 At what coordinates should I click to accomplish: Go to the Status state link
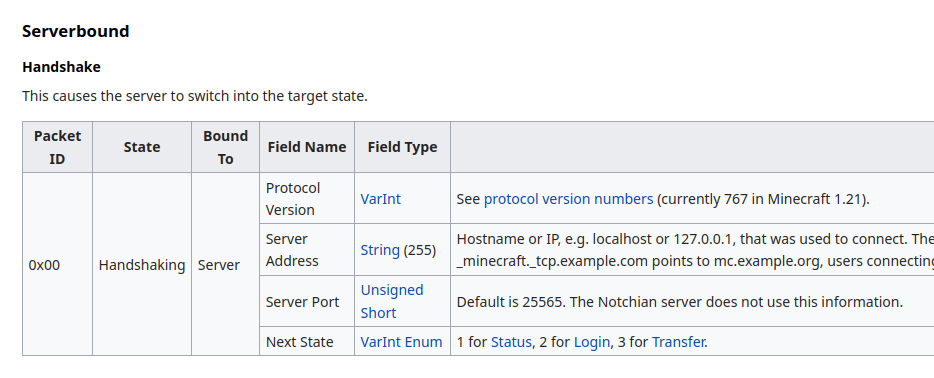pos(511,342)
